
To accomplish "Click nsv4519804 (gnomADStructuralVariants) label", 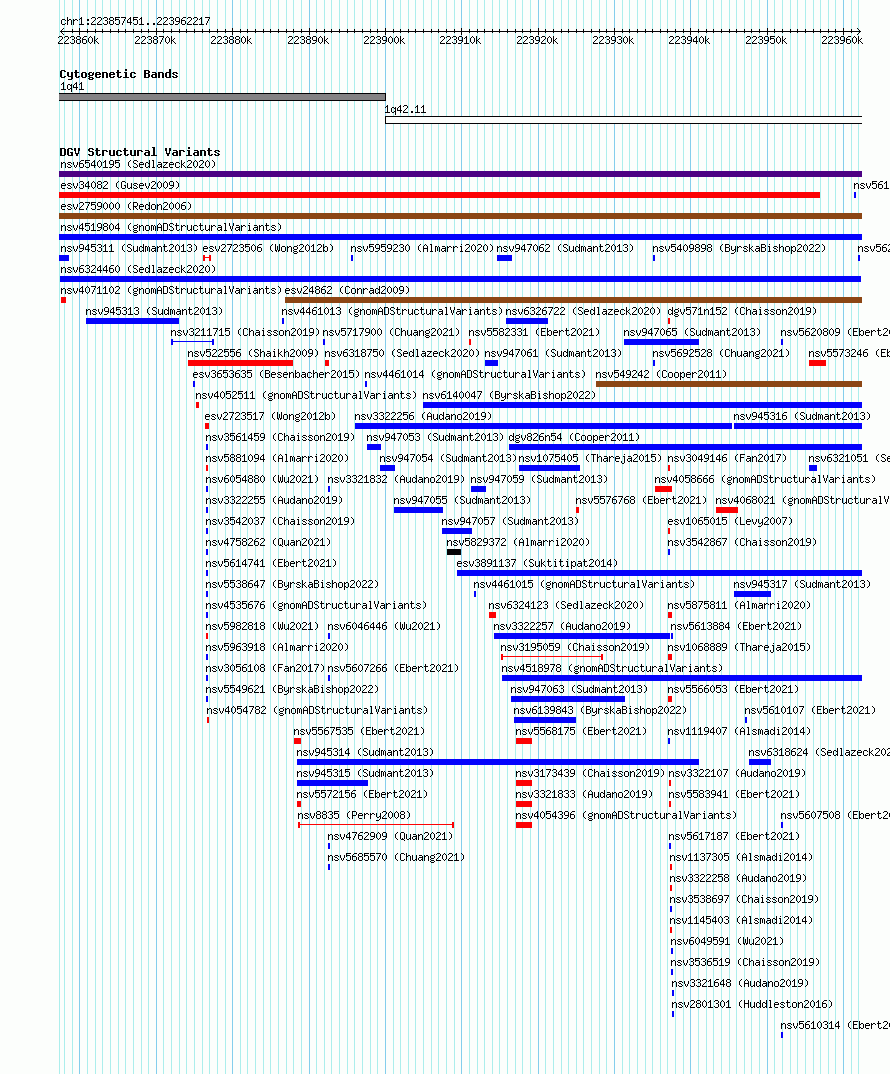I will tap(171, 227).
